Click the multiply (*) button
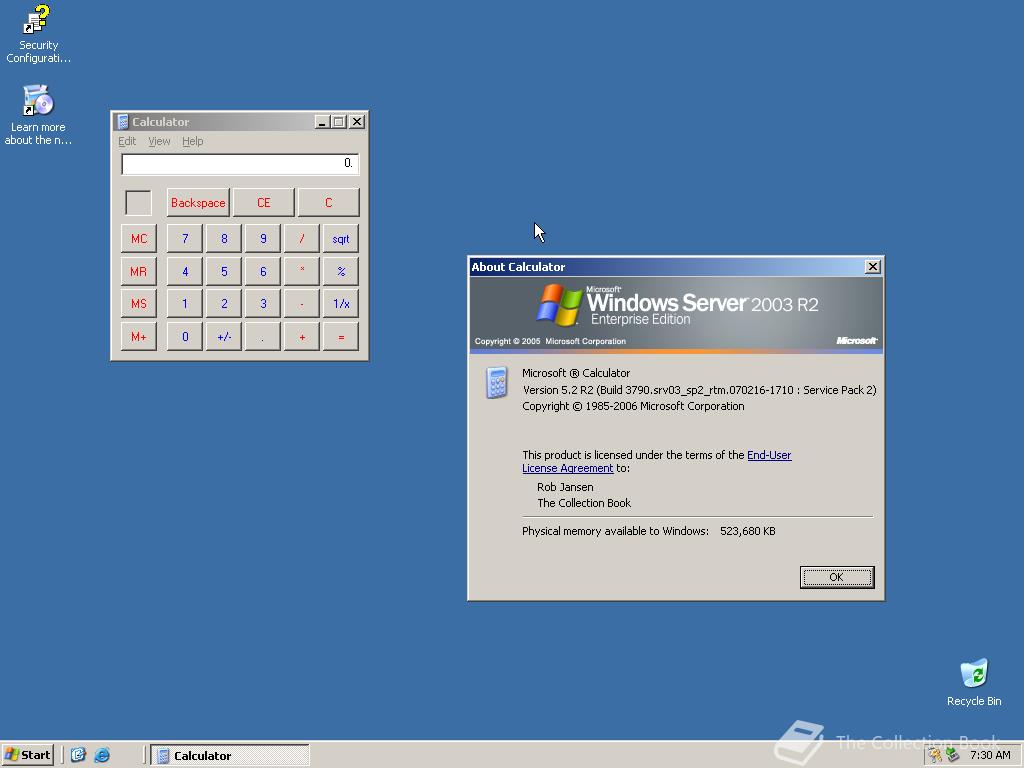1024x768 pixels. [x=302, y=271]
